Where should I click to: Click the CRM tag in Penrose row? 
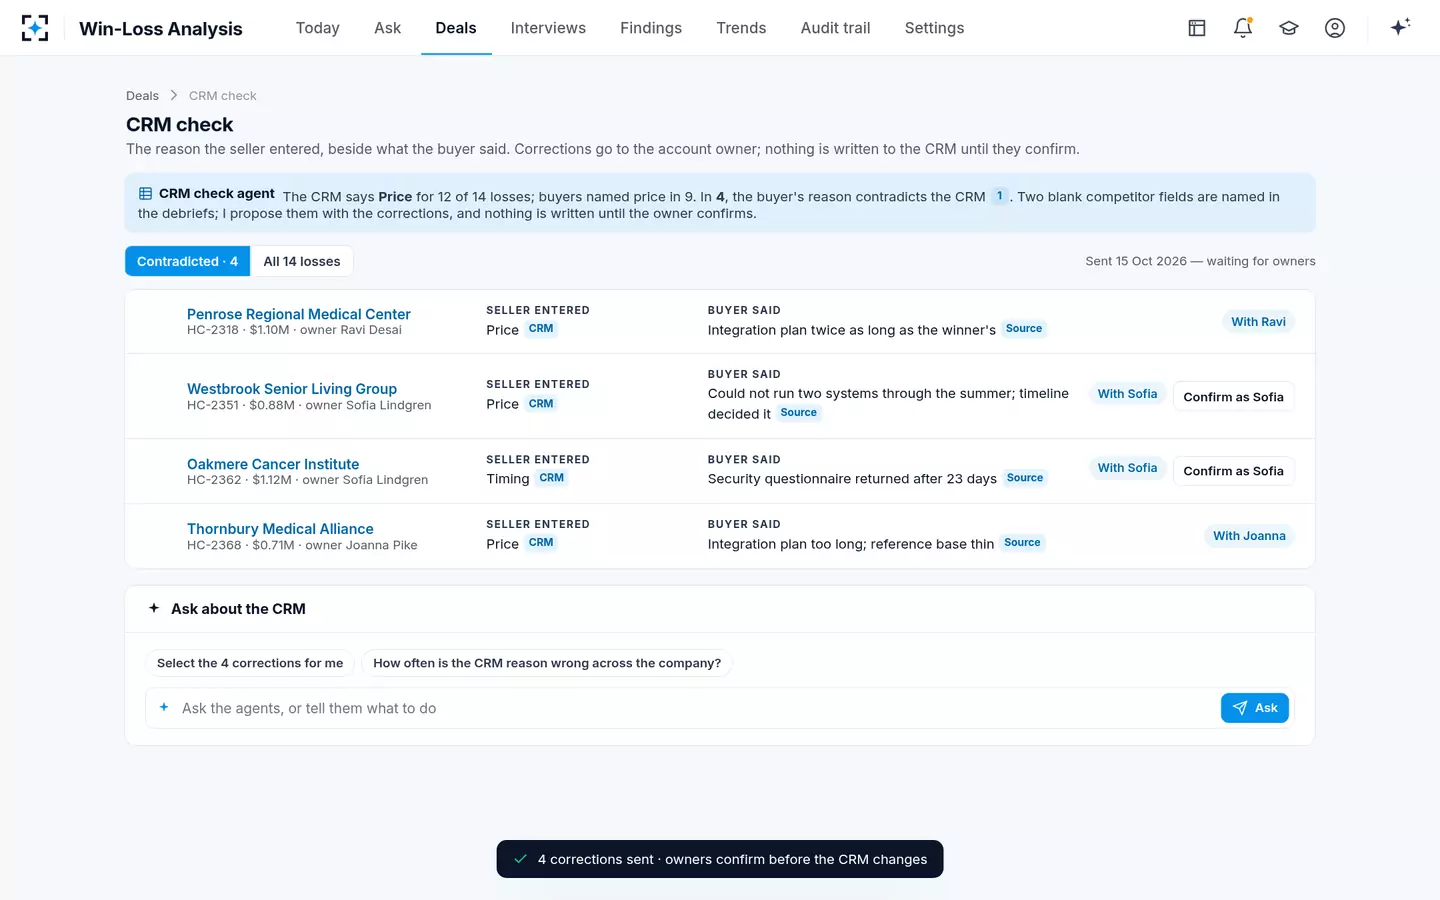(x=541, y=329)
